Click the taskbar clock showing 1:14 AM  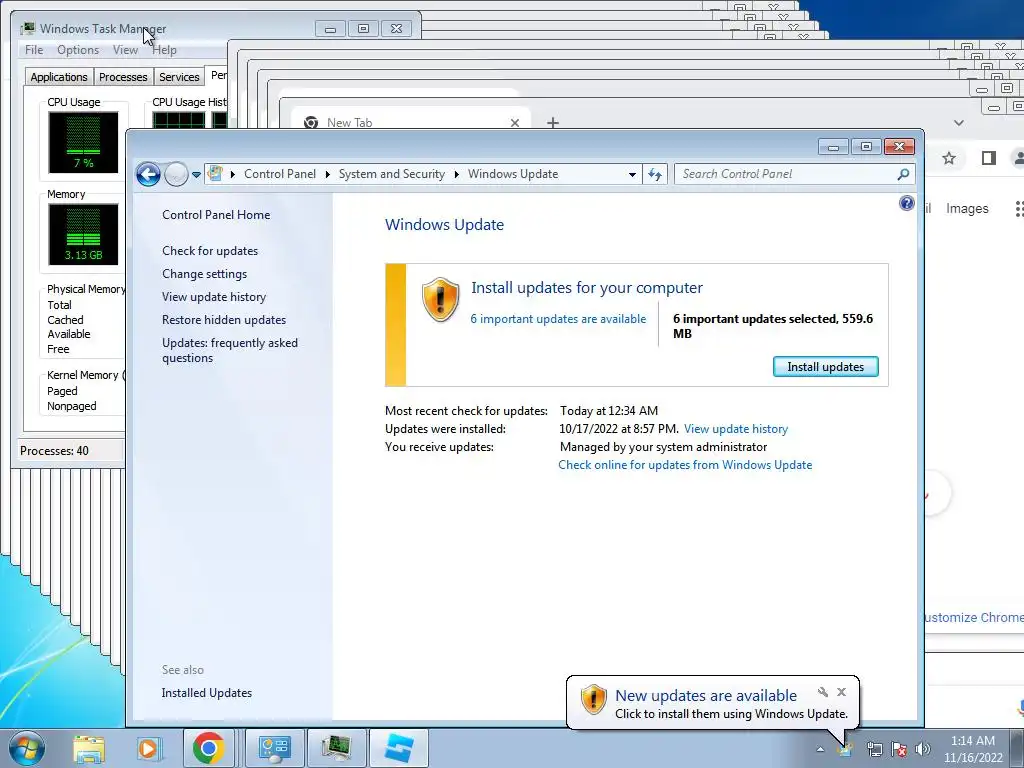(973, 749)
